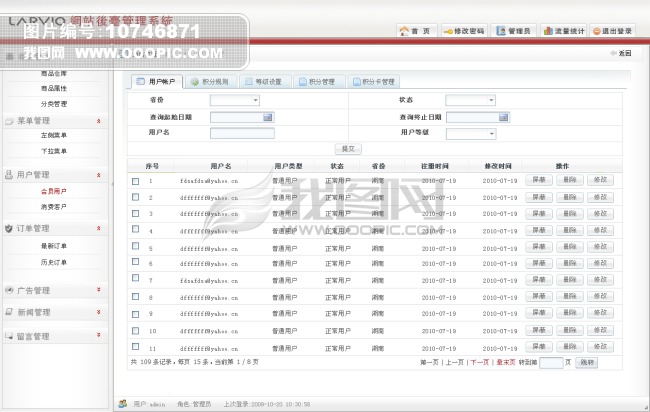Check the checkbox for row 1
The image size is (650, 412).
point(136,181)
